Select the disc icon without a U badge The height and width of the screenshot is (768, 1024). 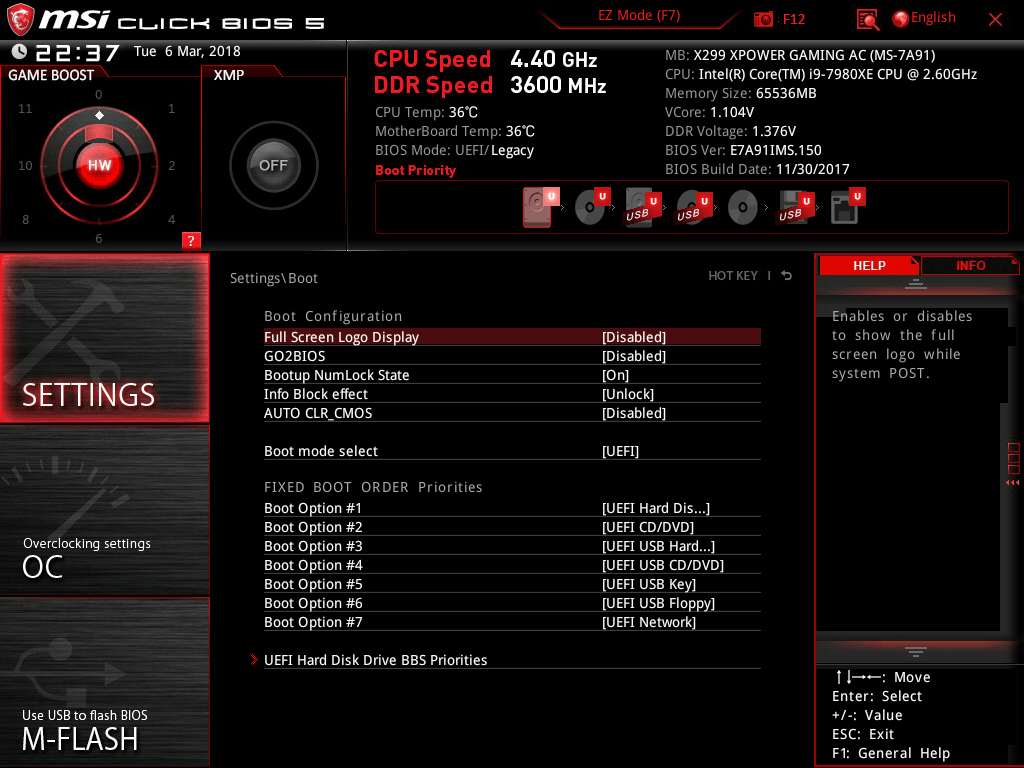[743, 208]
